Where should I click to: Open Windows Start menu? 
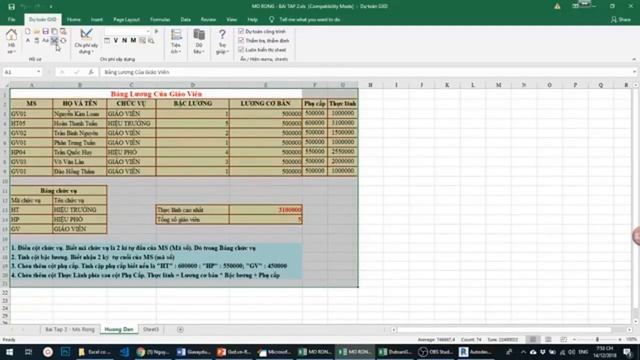pos(9,352)
